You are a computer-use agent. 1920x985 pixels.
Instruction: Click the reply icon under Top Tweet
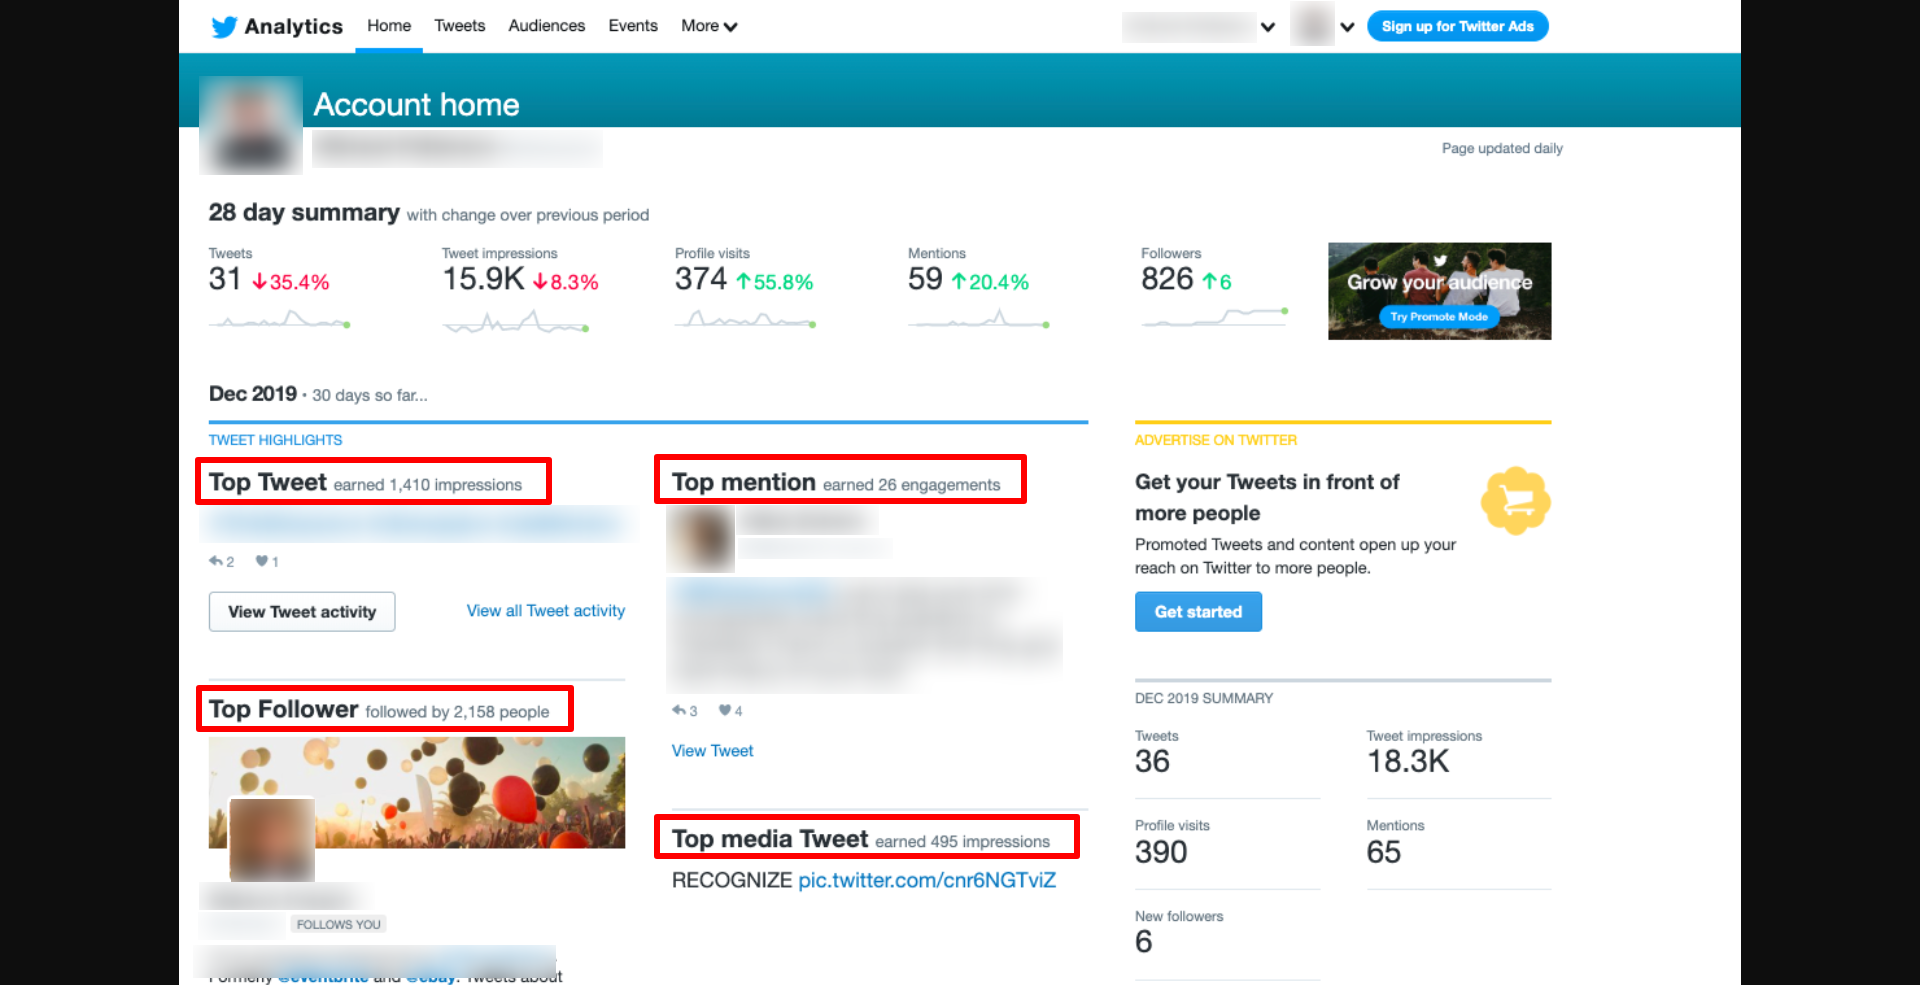[215, 561]
